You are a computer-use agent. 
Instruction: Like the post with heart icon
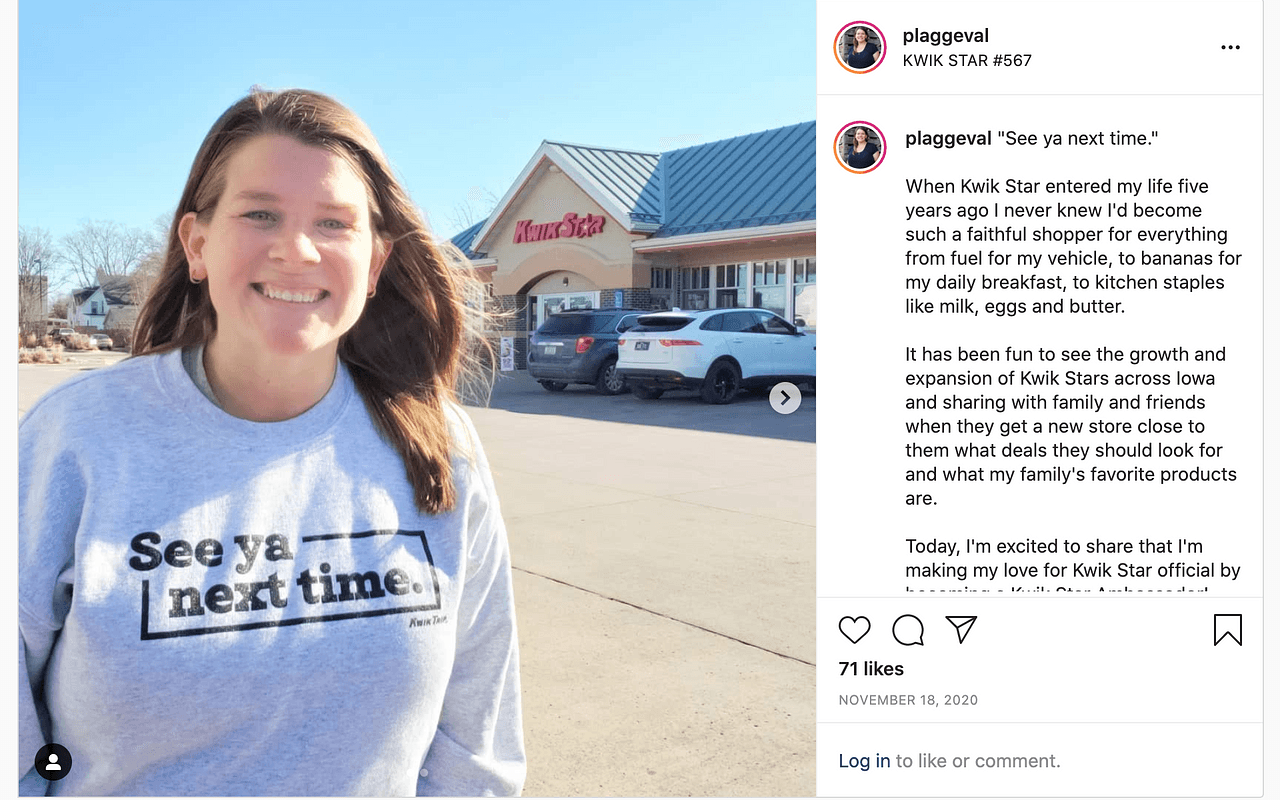pyautogui.click(x=854, y=630)
